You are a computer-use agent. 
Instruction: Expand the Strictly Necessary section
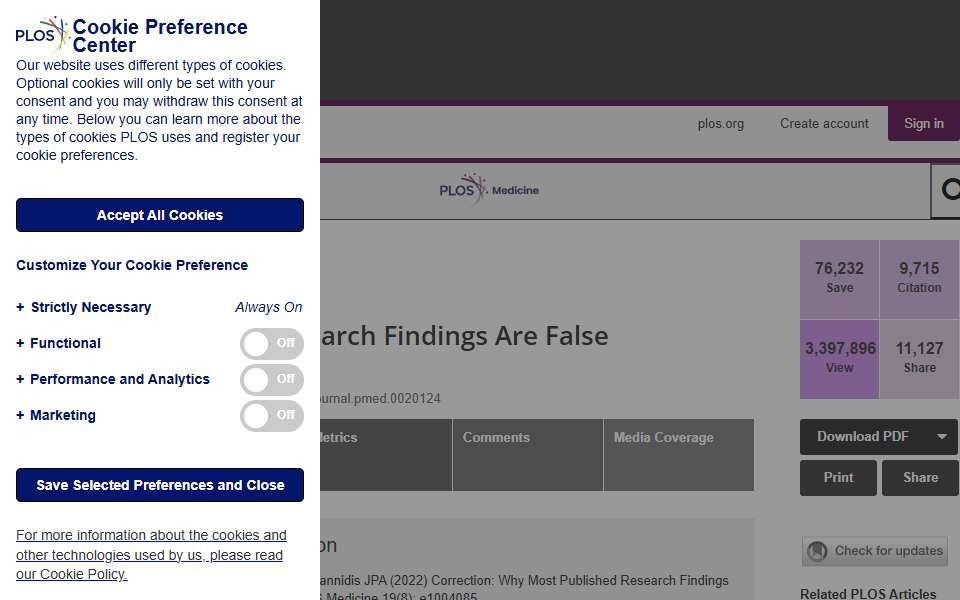pyautogui.click(x=84, y=307)
